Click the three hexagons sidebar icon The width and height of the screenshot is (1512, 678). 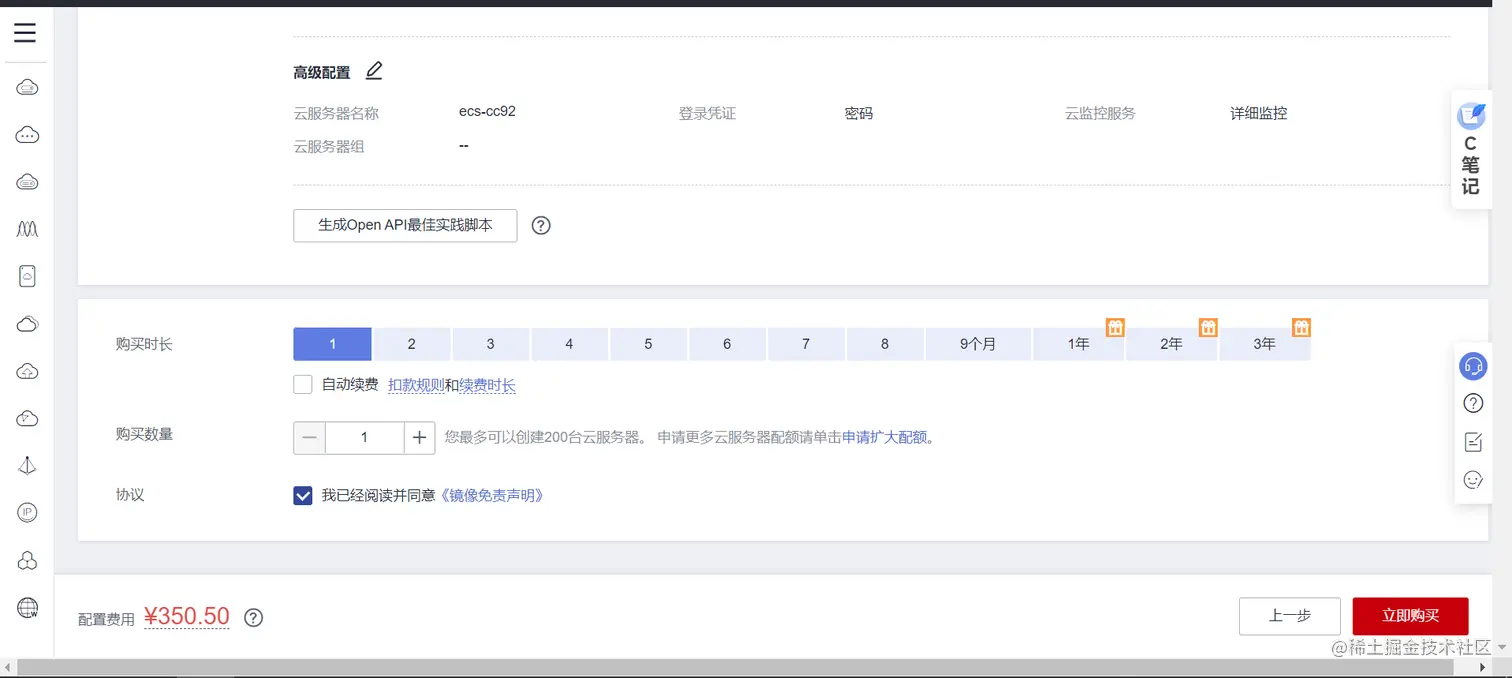(x=27, y=560)
